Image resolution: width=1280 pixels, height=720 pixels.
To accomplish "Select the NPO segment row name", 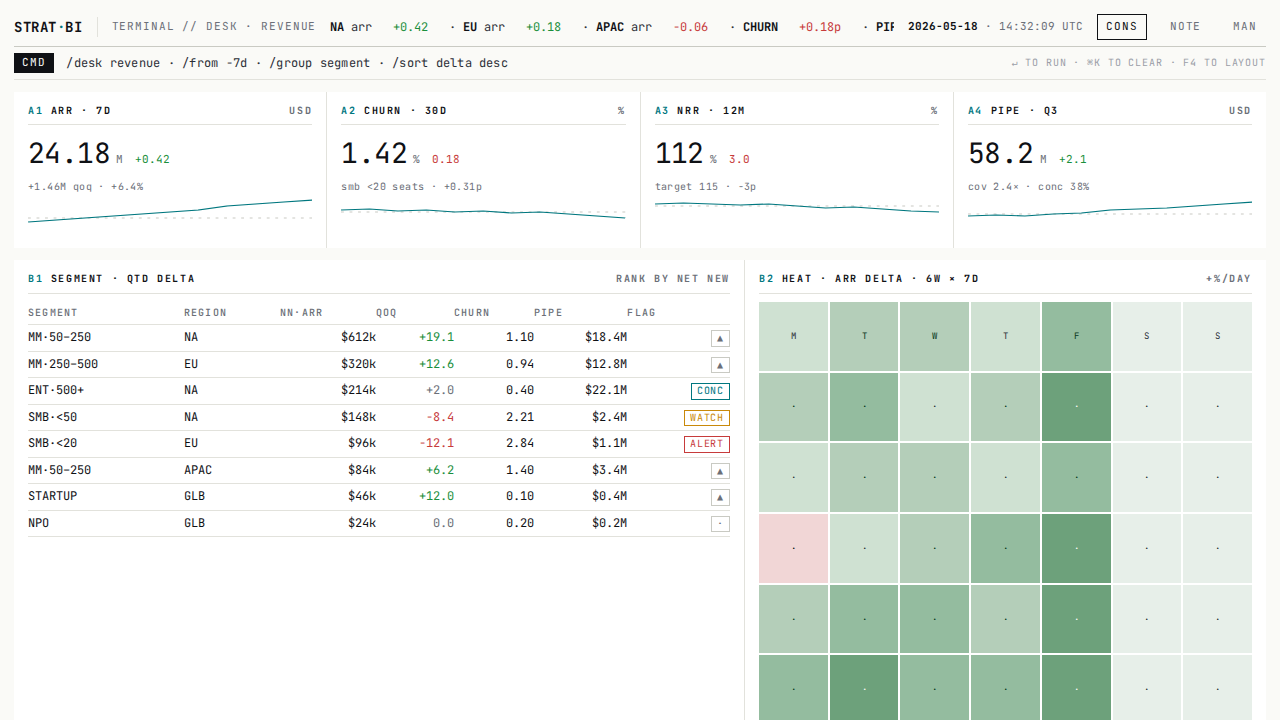I will pyautogui.click(x=38, y=523).
